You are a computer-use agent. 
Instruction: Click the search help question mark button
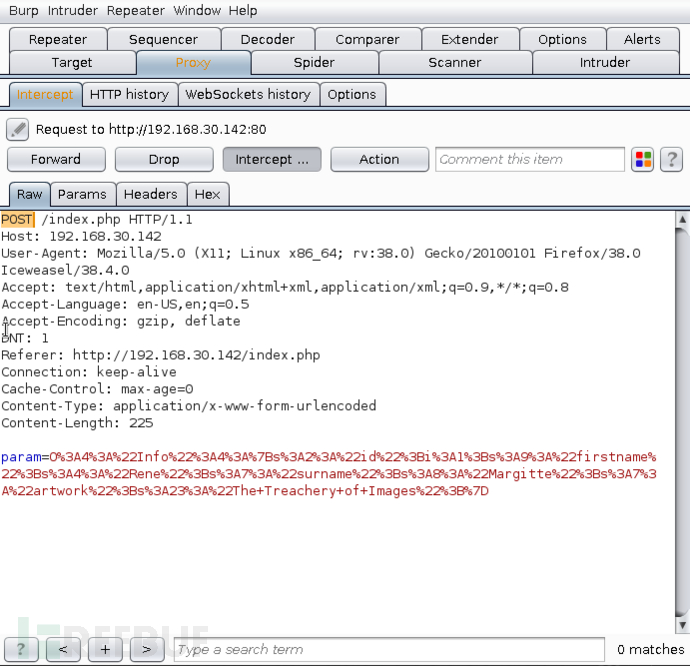tap(21, 649)
